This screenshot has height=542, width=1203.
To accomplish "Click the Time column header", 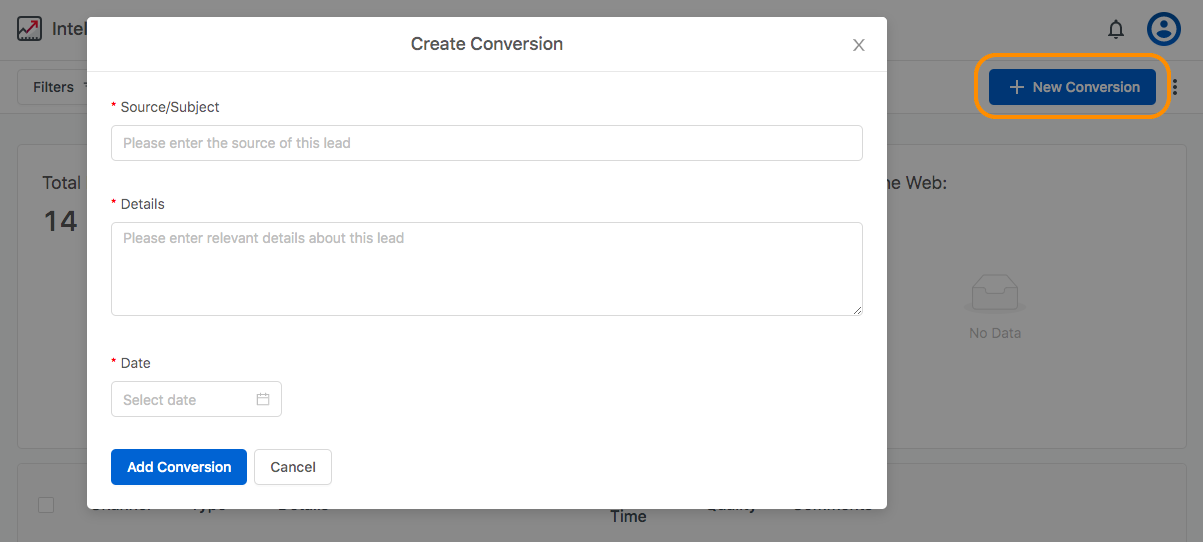I will 628,516.
